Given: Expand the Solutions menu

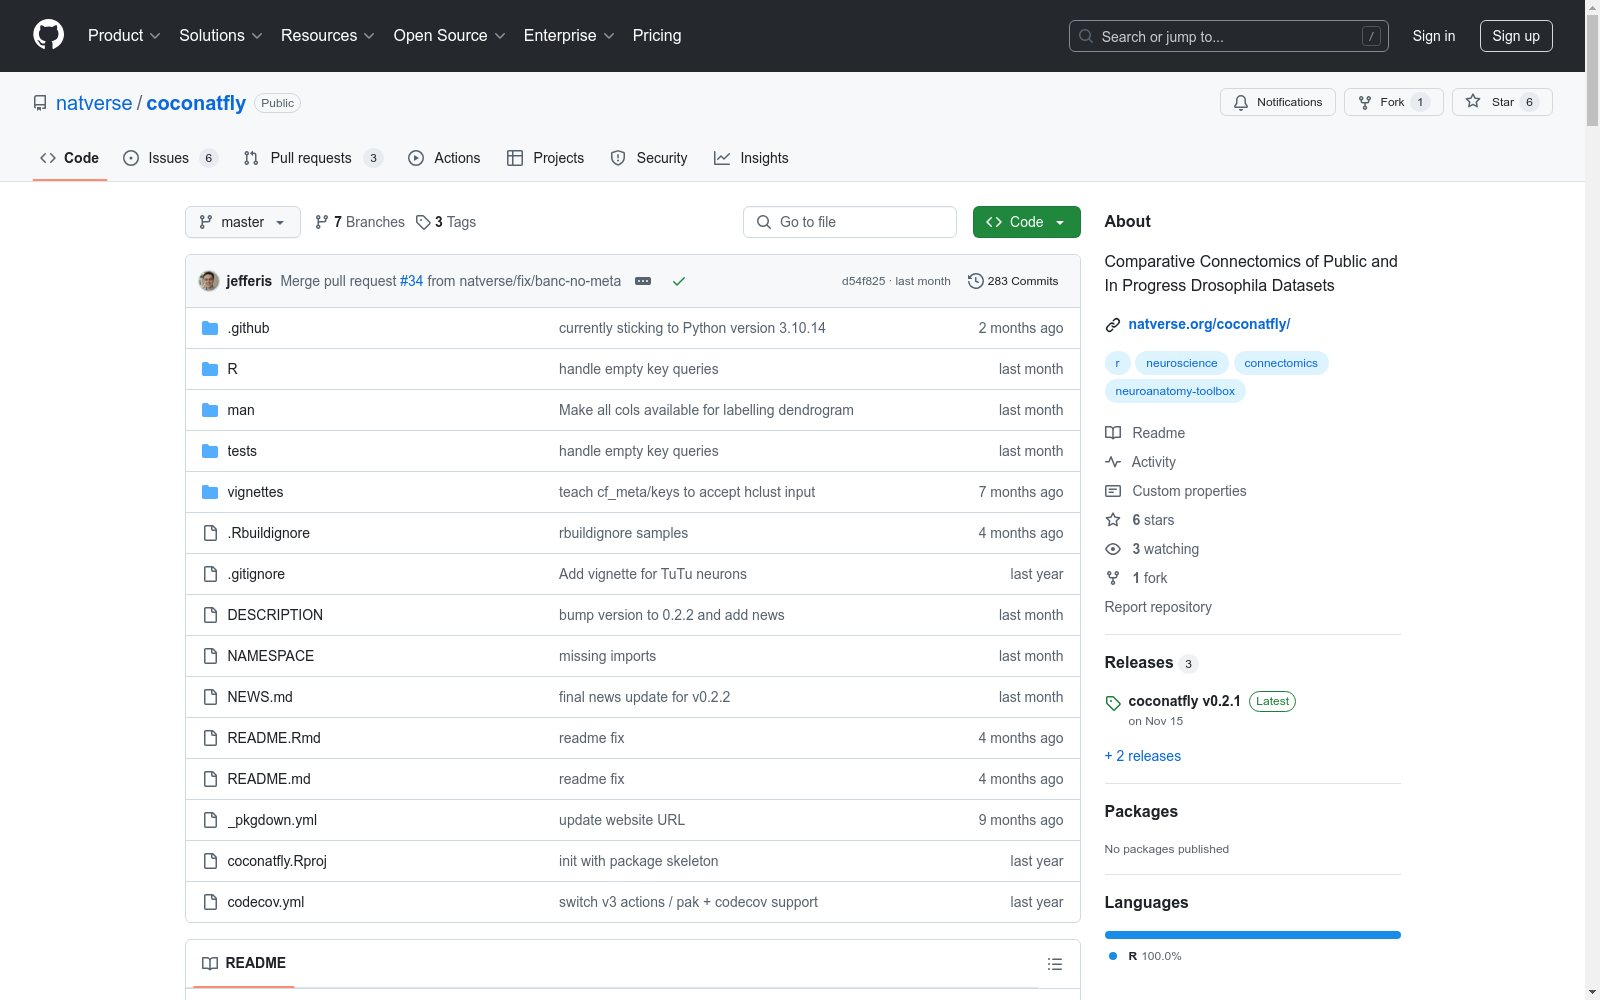Looking at the screenshot, I should click(x=221, y=36).
